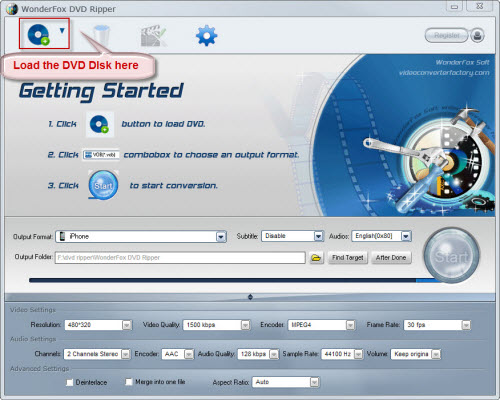The height and width of the screenshot is (400, 500).
Task: Click the clapperboard edit video icon
Action: pyautogui.click(x=153, y=36)
